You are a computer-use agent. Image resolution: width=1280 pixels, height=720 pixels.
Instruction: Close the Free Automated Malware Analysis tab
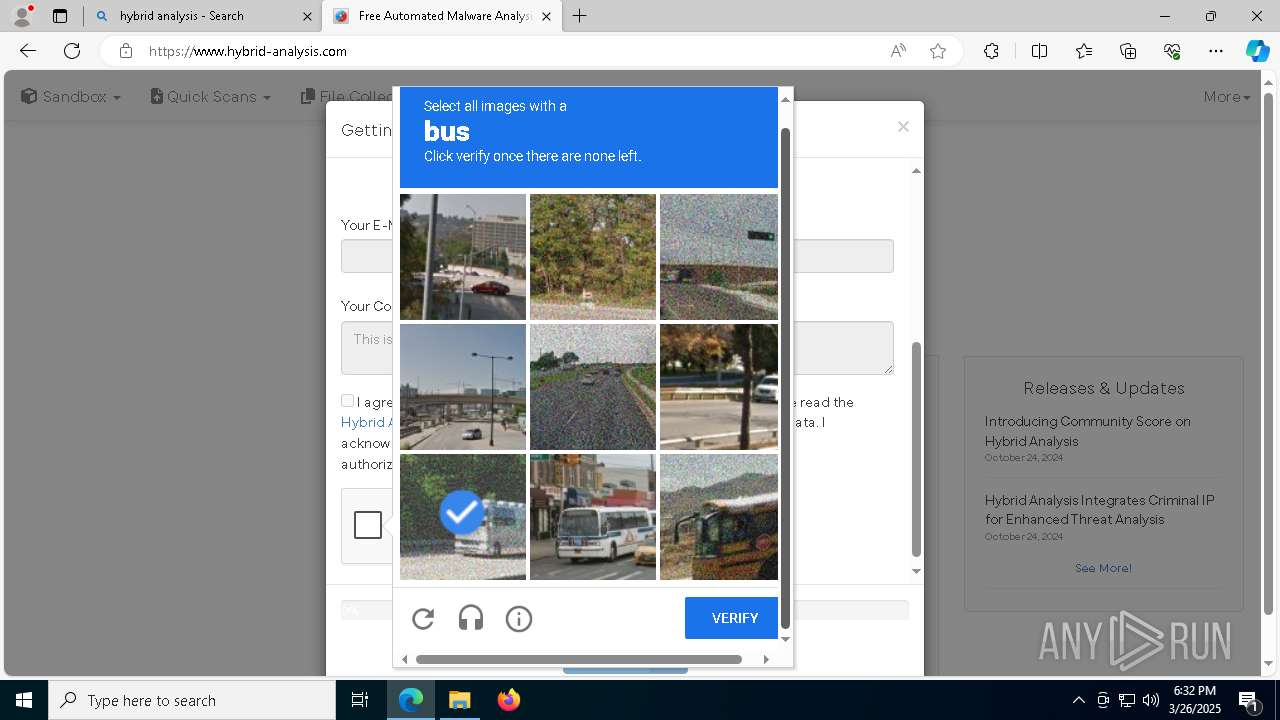[546, 16]
